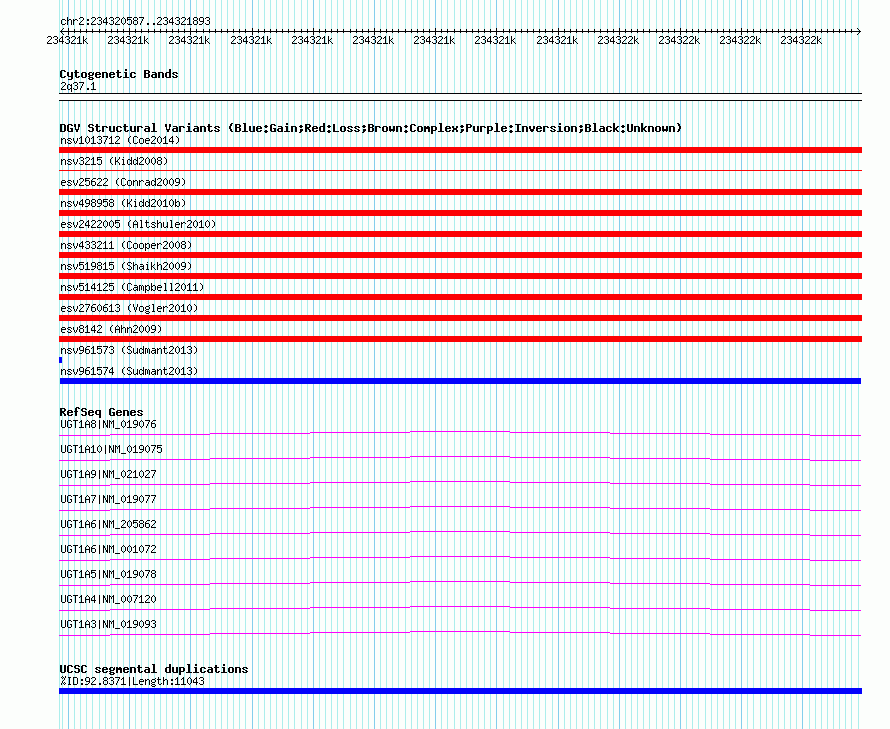
Task: Click the UGT1A6|NM_001072 gene label
Action: coord(108,550)
